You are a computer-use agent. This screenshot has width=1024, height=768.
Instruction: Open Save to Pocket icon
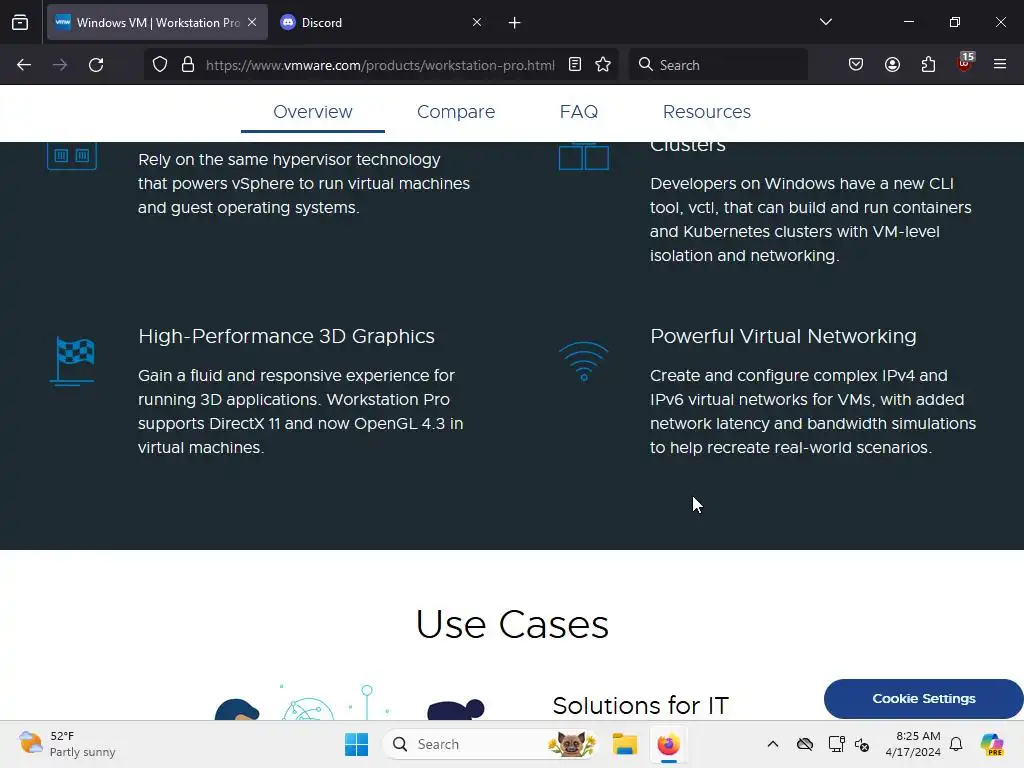tap(856, 65)
